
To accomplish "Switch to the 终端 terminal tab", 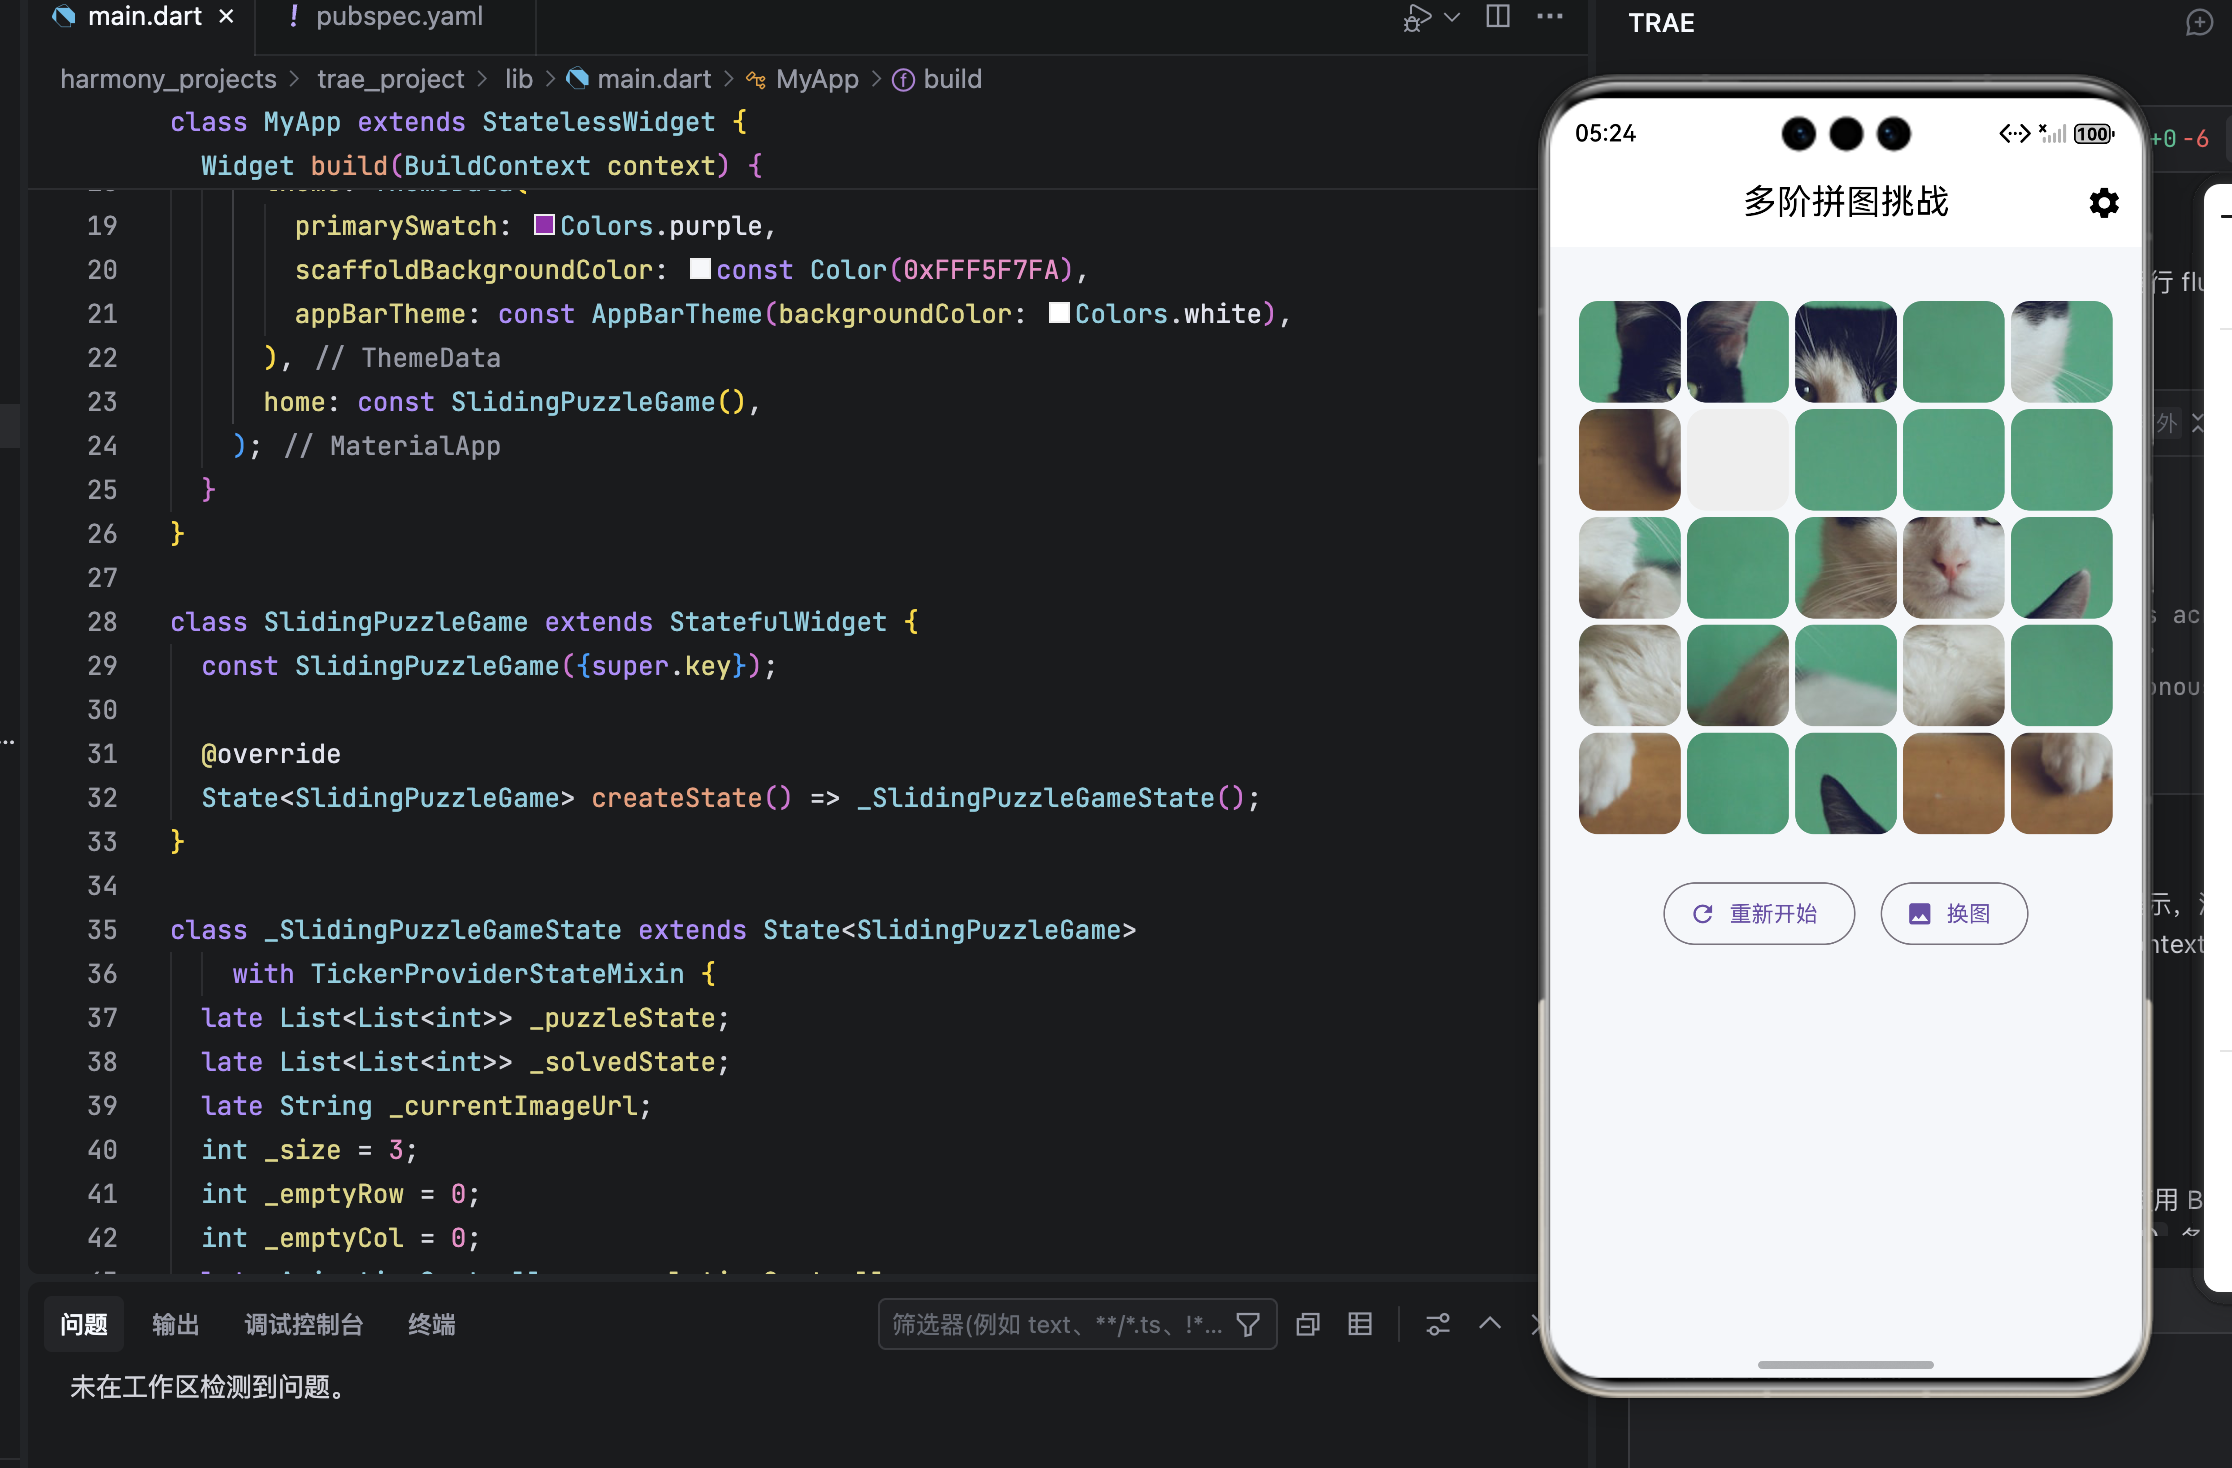I will (431, 1325).
